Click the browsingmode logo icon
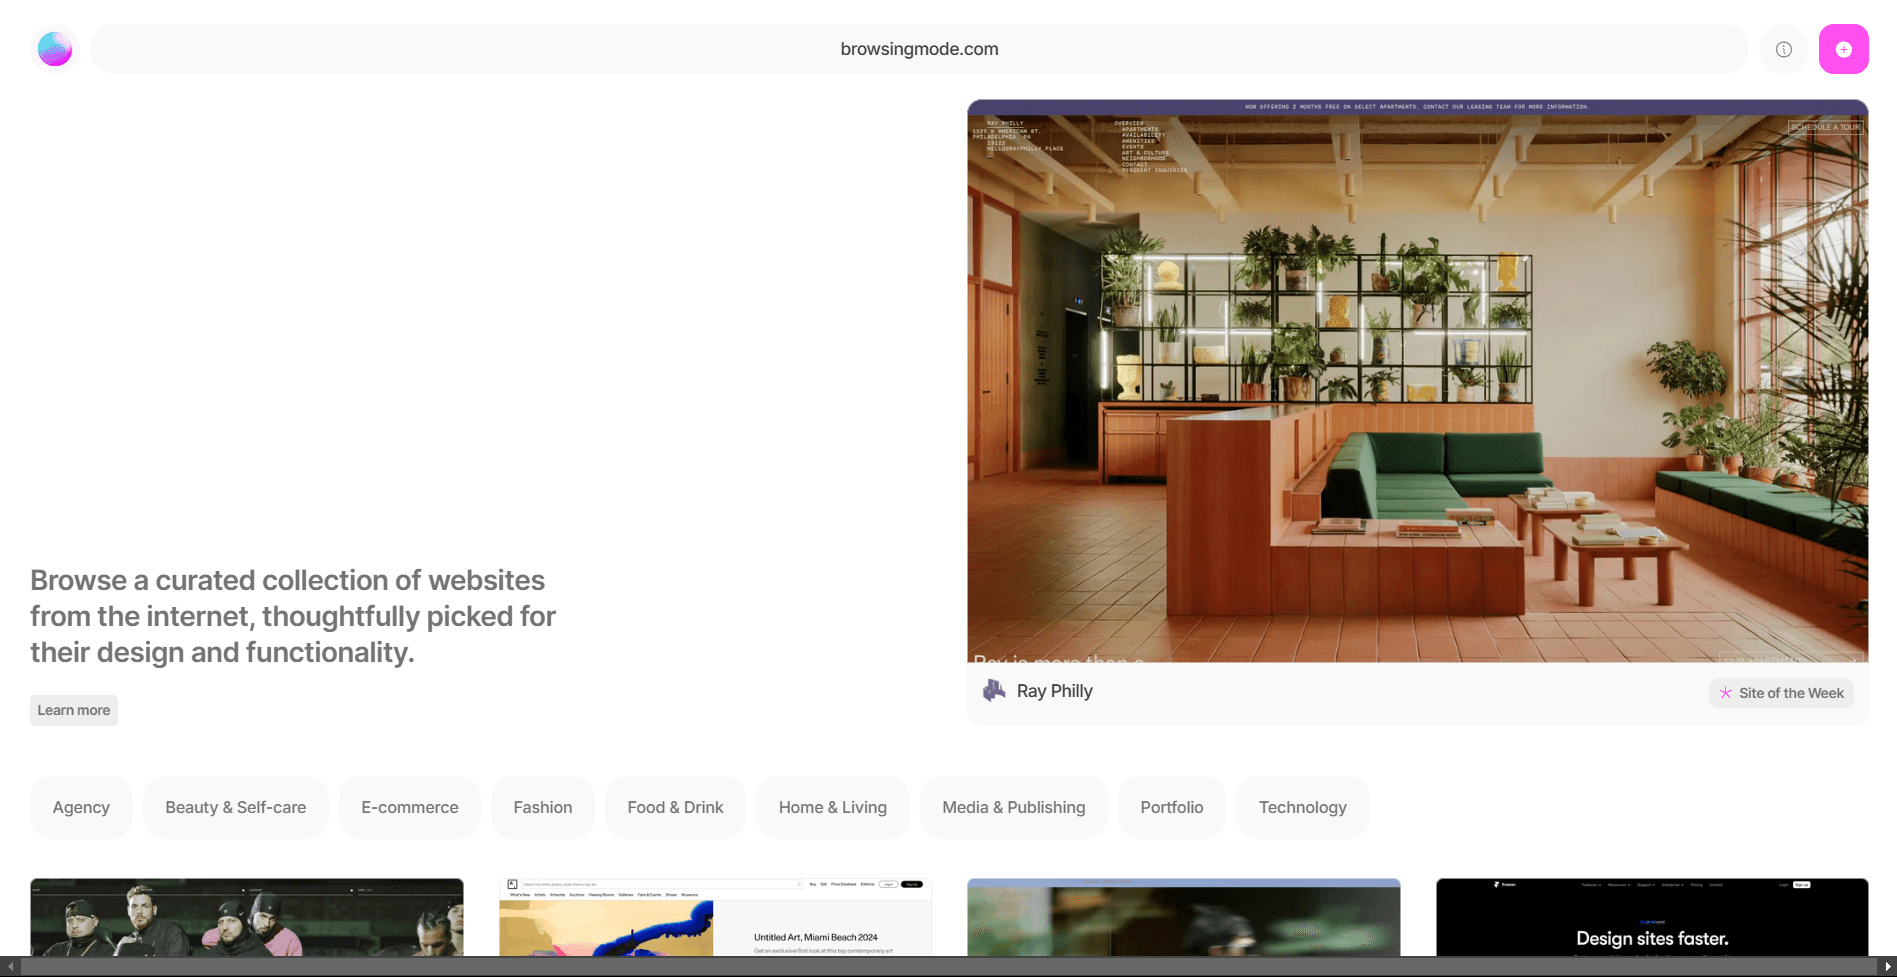 pos(54,48)
